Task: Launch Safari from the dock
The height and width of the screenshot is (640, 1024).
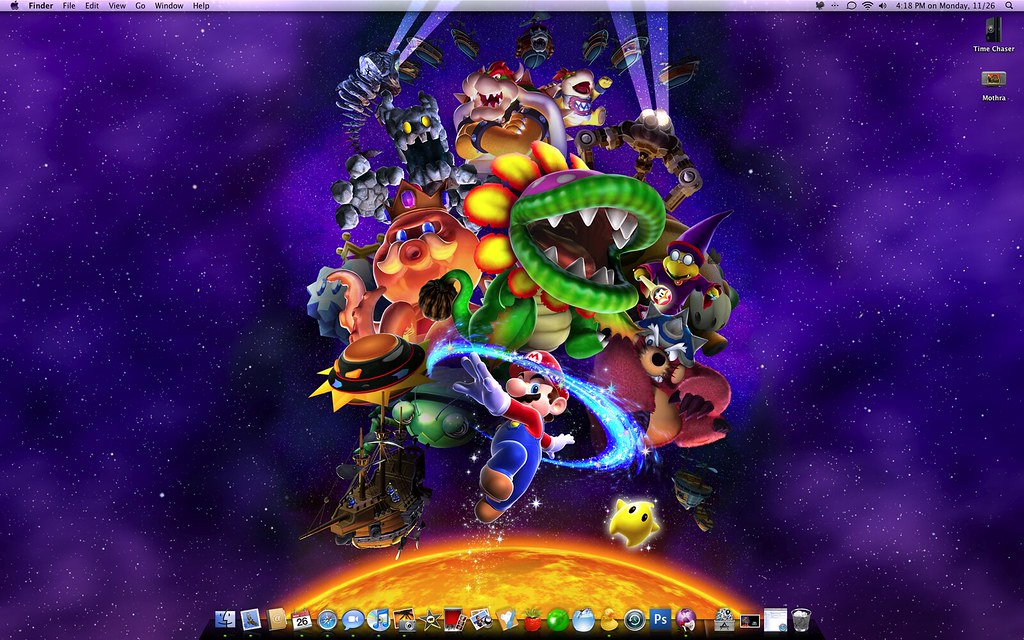Action: 327,620
